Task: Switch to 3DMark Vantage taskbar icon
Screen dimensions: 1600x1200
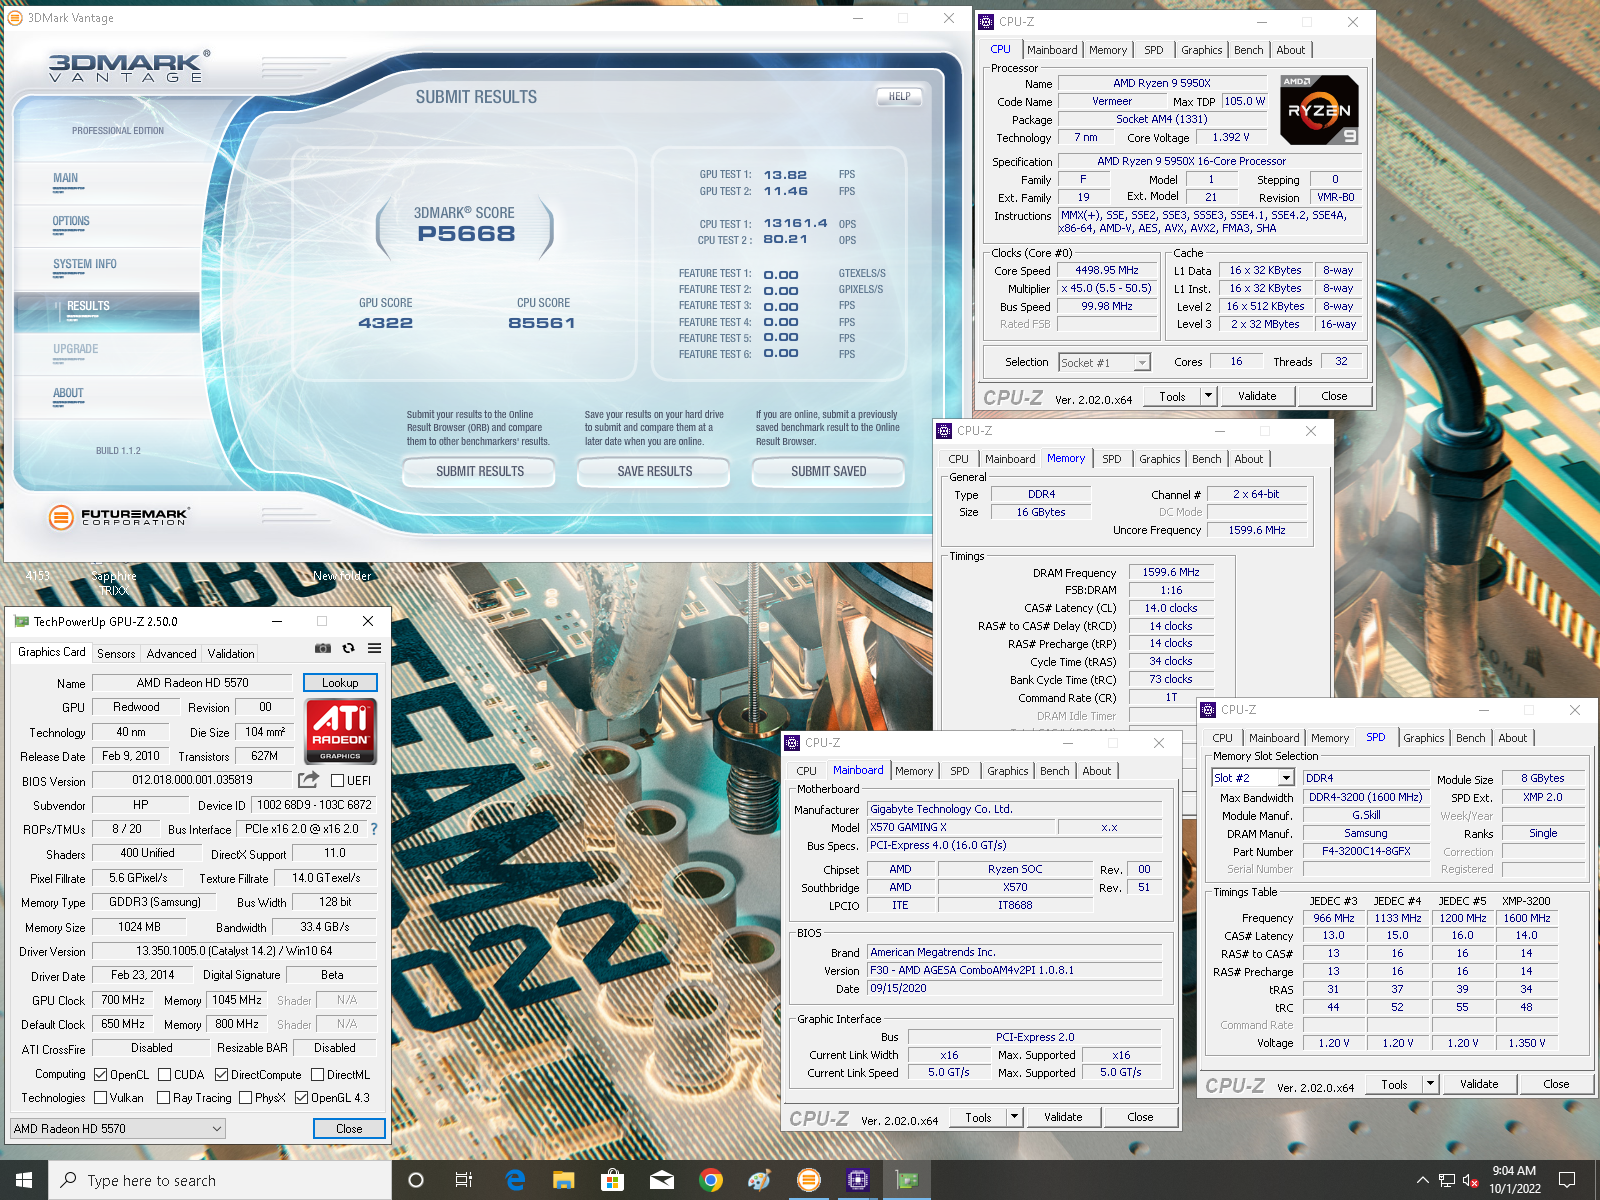Action: coord(808,1180)
